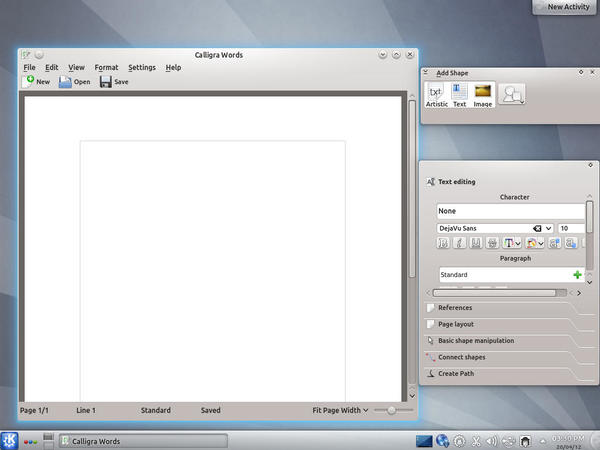Screen dimensions: 600x450
Task: Open the Fit Page Width zoom dropdown
Action: (x=340, y=410)
